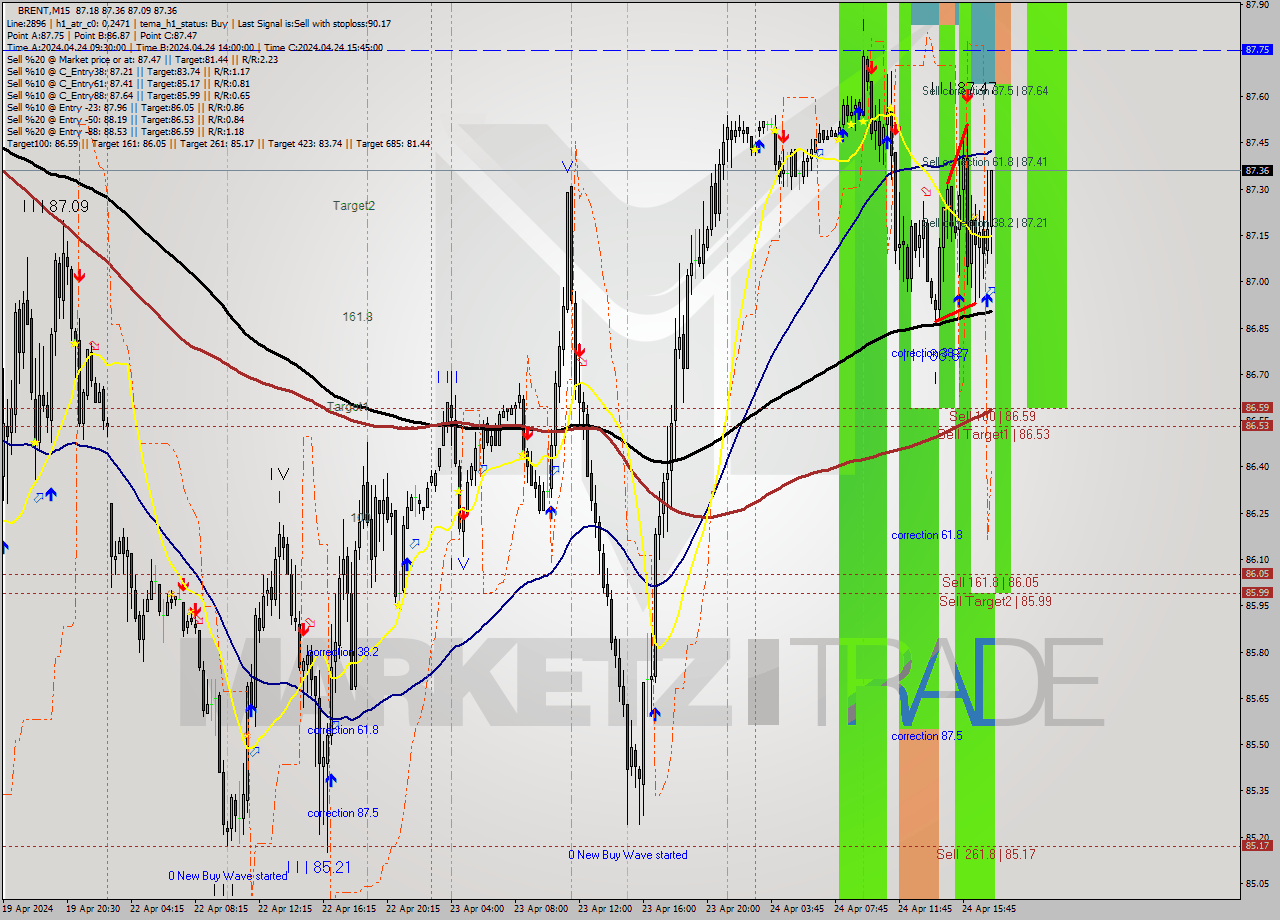The height and width of the screenshot is (920, 1280).
Task: Click the red 86.59 price-axis tag
Action: [1256, 407]
